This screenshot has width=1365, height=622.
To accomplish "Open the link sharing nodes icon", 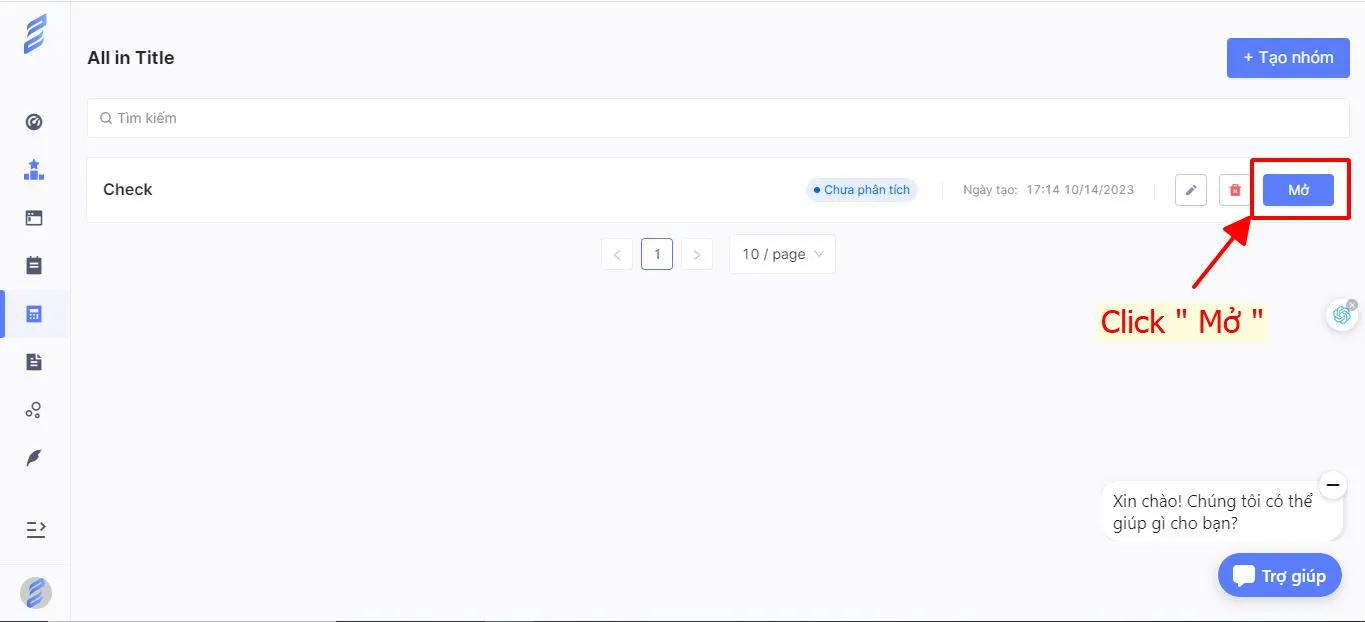I will coord(33,409).
